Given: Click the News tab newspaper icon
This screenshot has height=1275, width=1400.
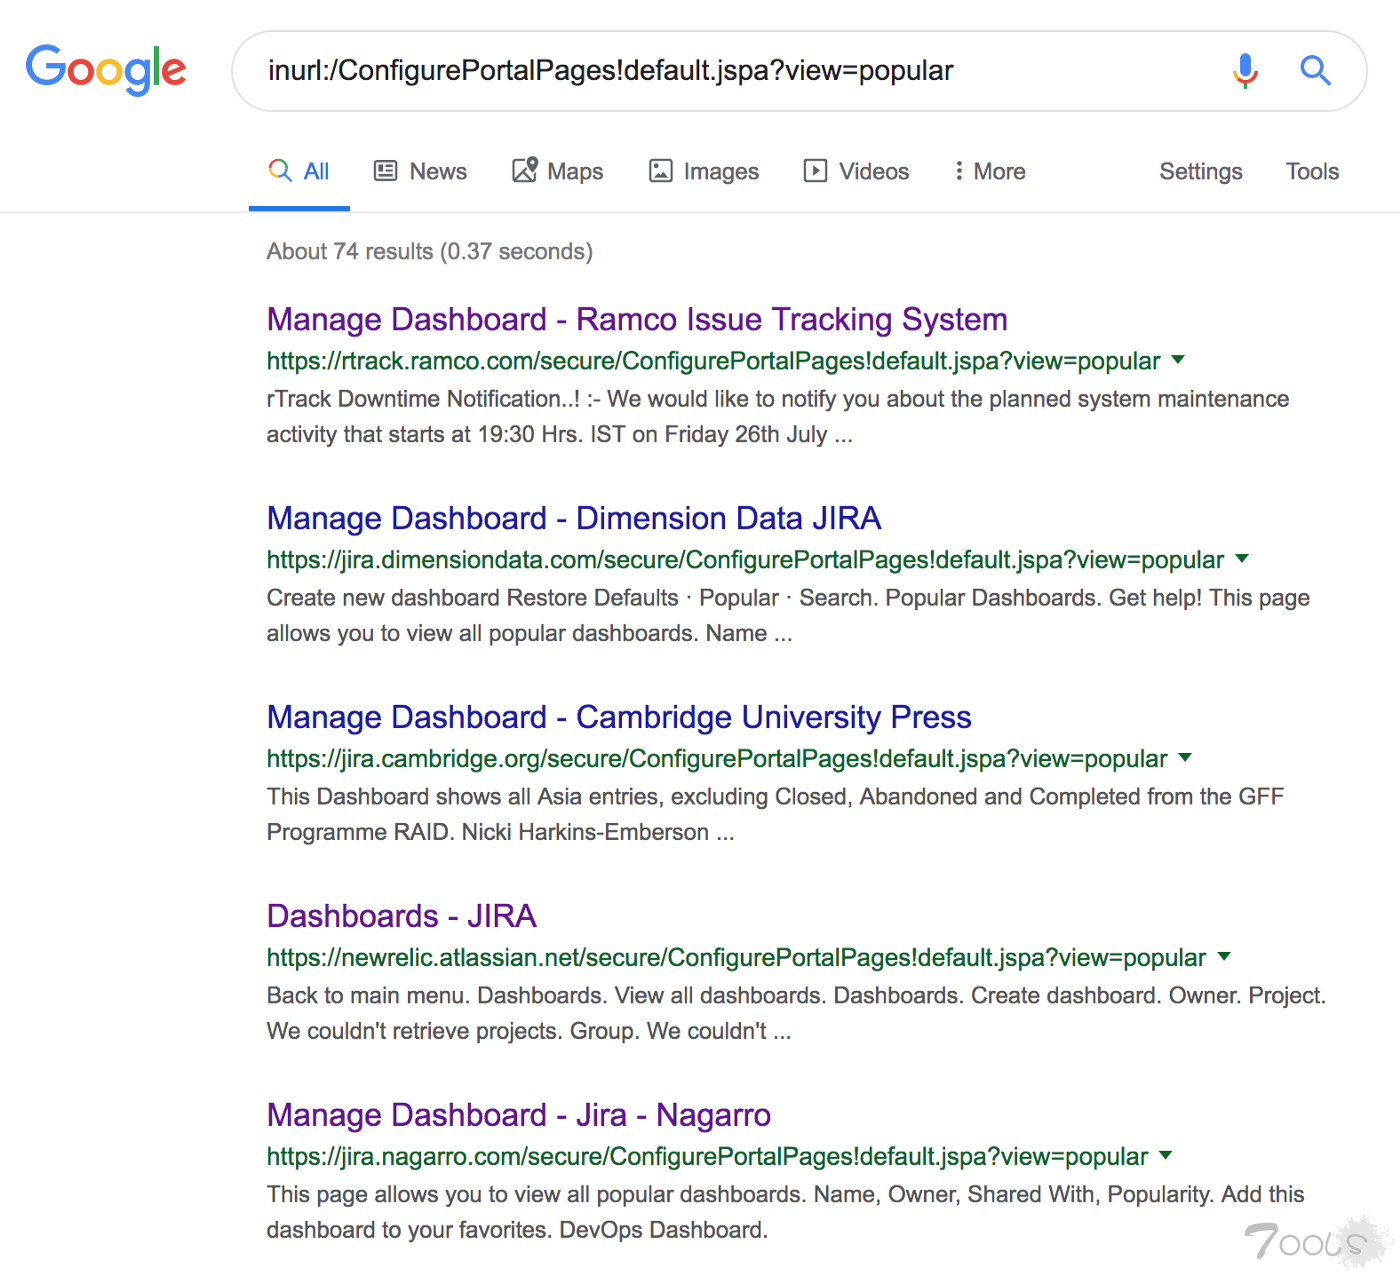Looking at the screenshot, I should click(385, 171).
